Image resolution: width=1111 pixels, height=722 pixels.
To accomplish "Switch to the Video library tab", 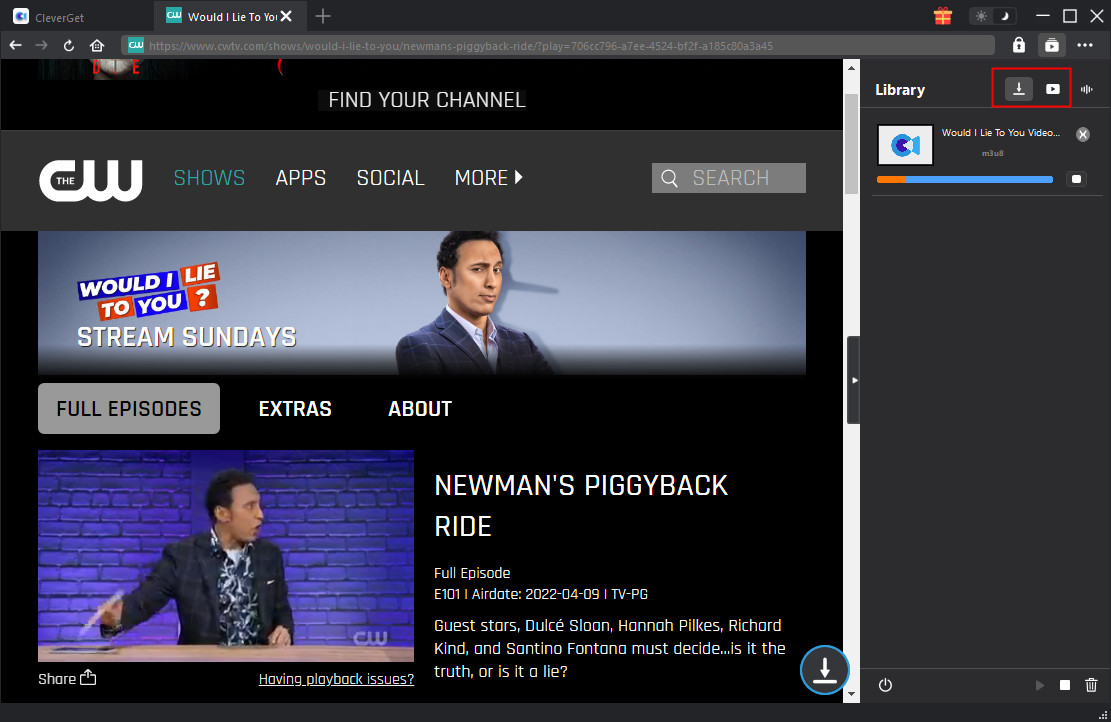I will coord(1052,89).
